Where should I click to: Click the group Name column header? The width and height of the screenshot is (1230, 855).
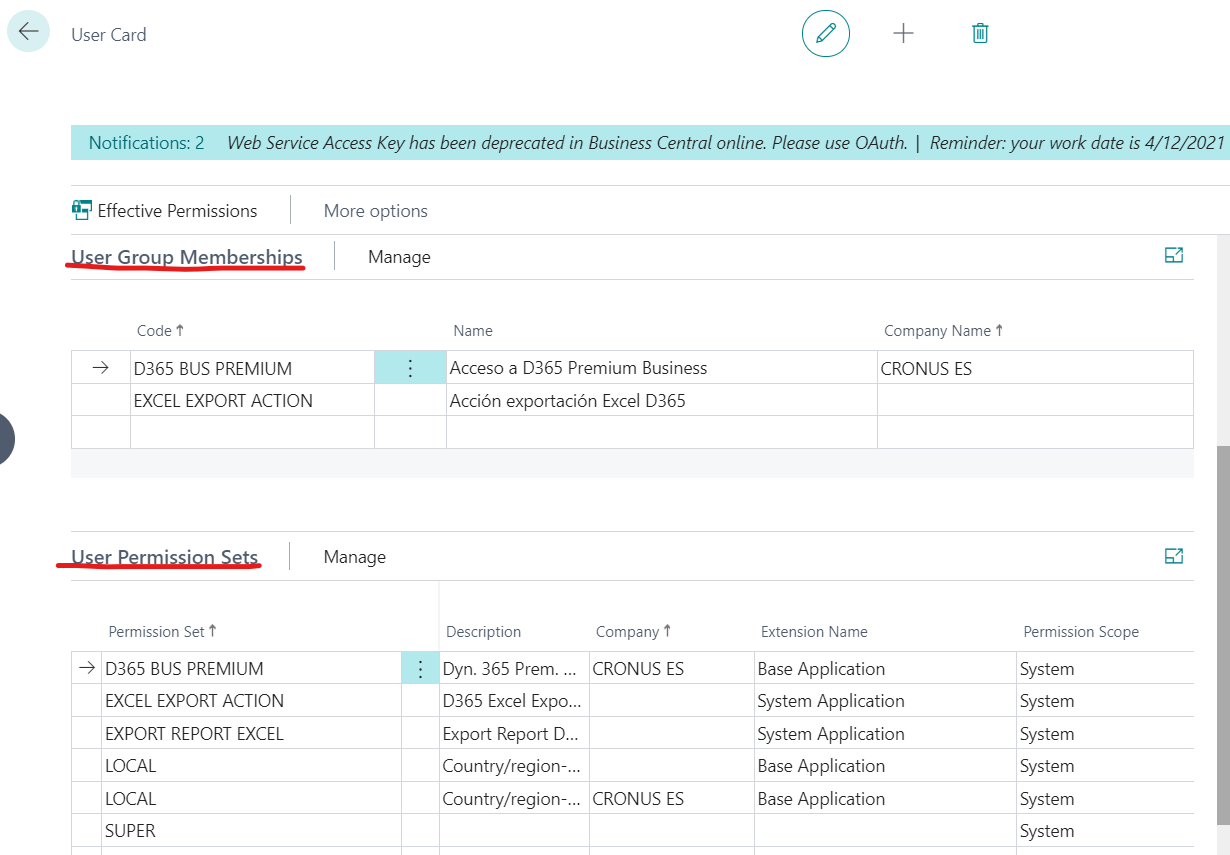[473, 331]
